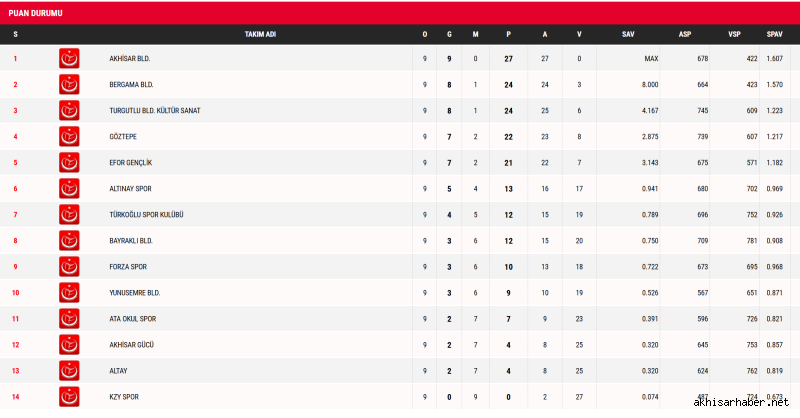Open the Akhisar Bld. team name
Viewport: 800px width, 418px height.
(x=130, y=59)
